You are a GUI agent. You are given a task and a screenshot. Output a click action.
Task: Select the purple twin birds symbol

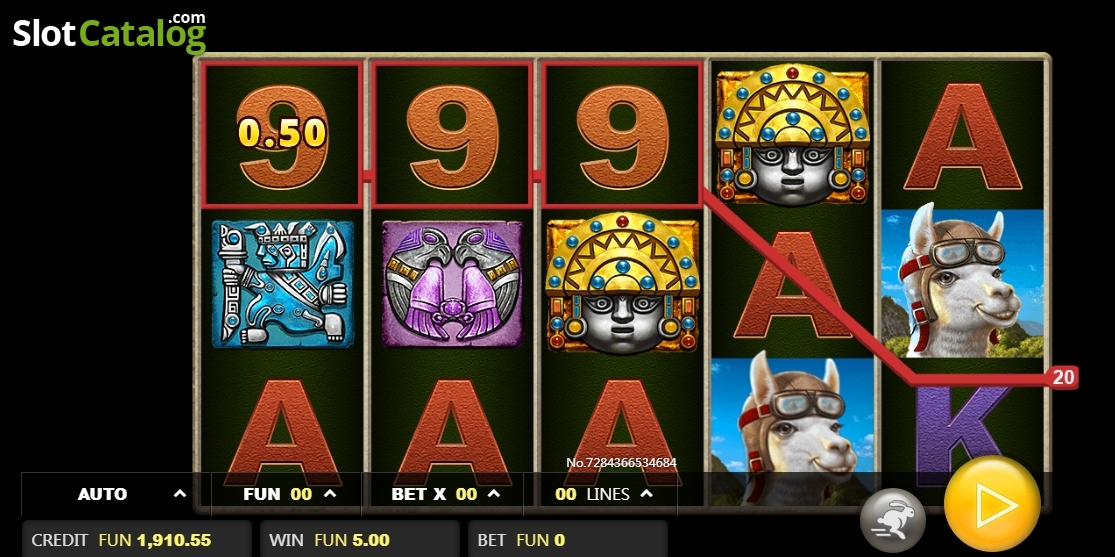pyautogui.click(x=452, y=284)
